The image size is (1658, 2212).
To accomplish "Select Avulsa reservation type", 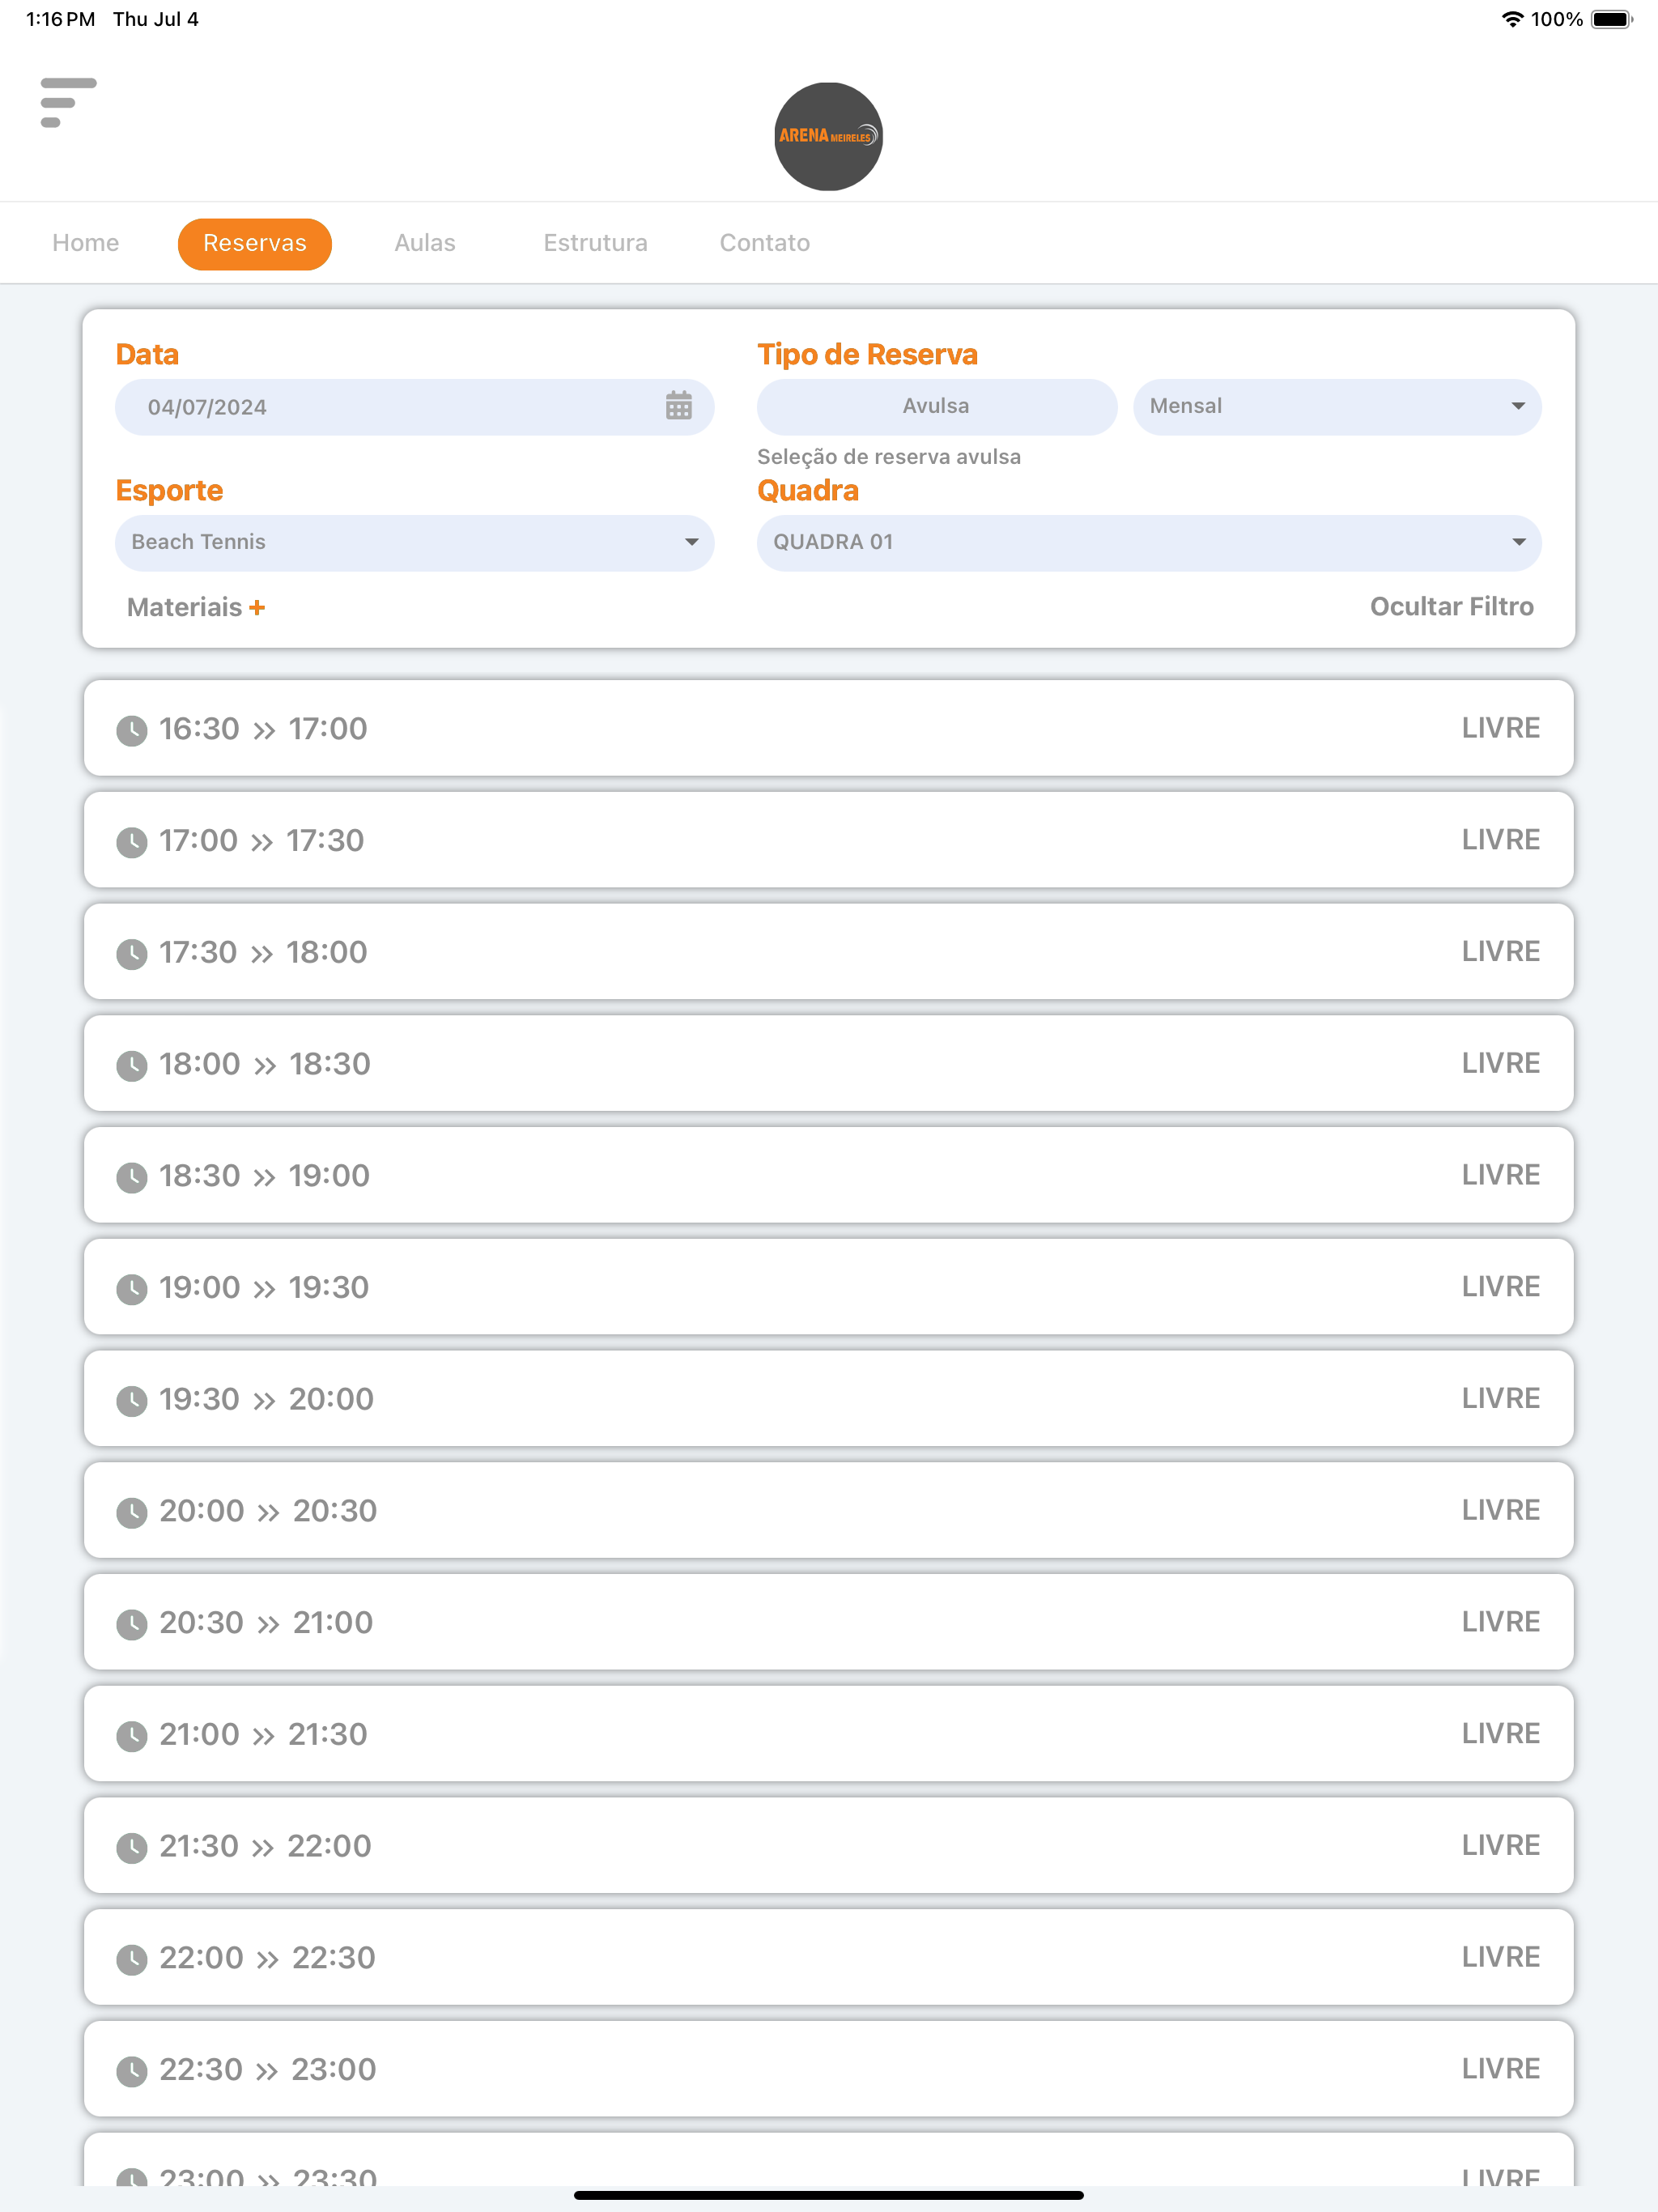I will pyautogui.click(x=936, y=406).
